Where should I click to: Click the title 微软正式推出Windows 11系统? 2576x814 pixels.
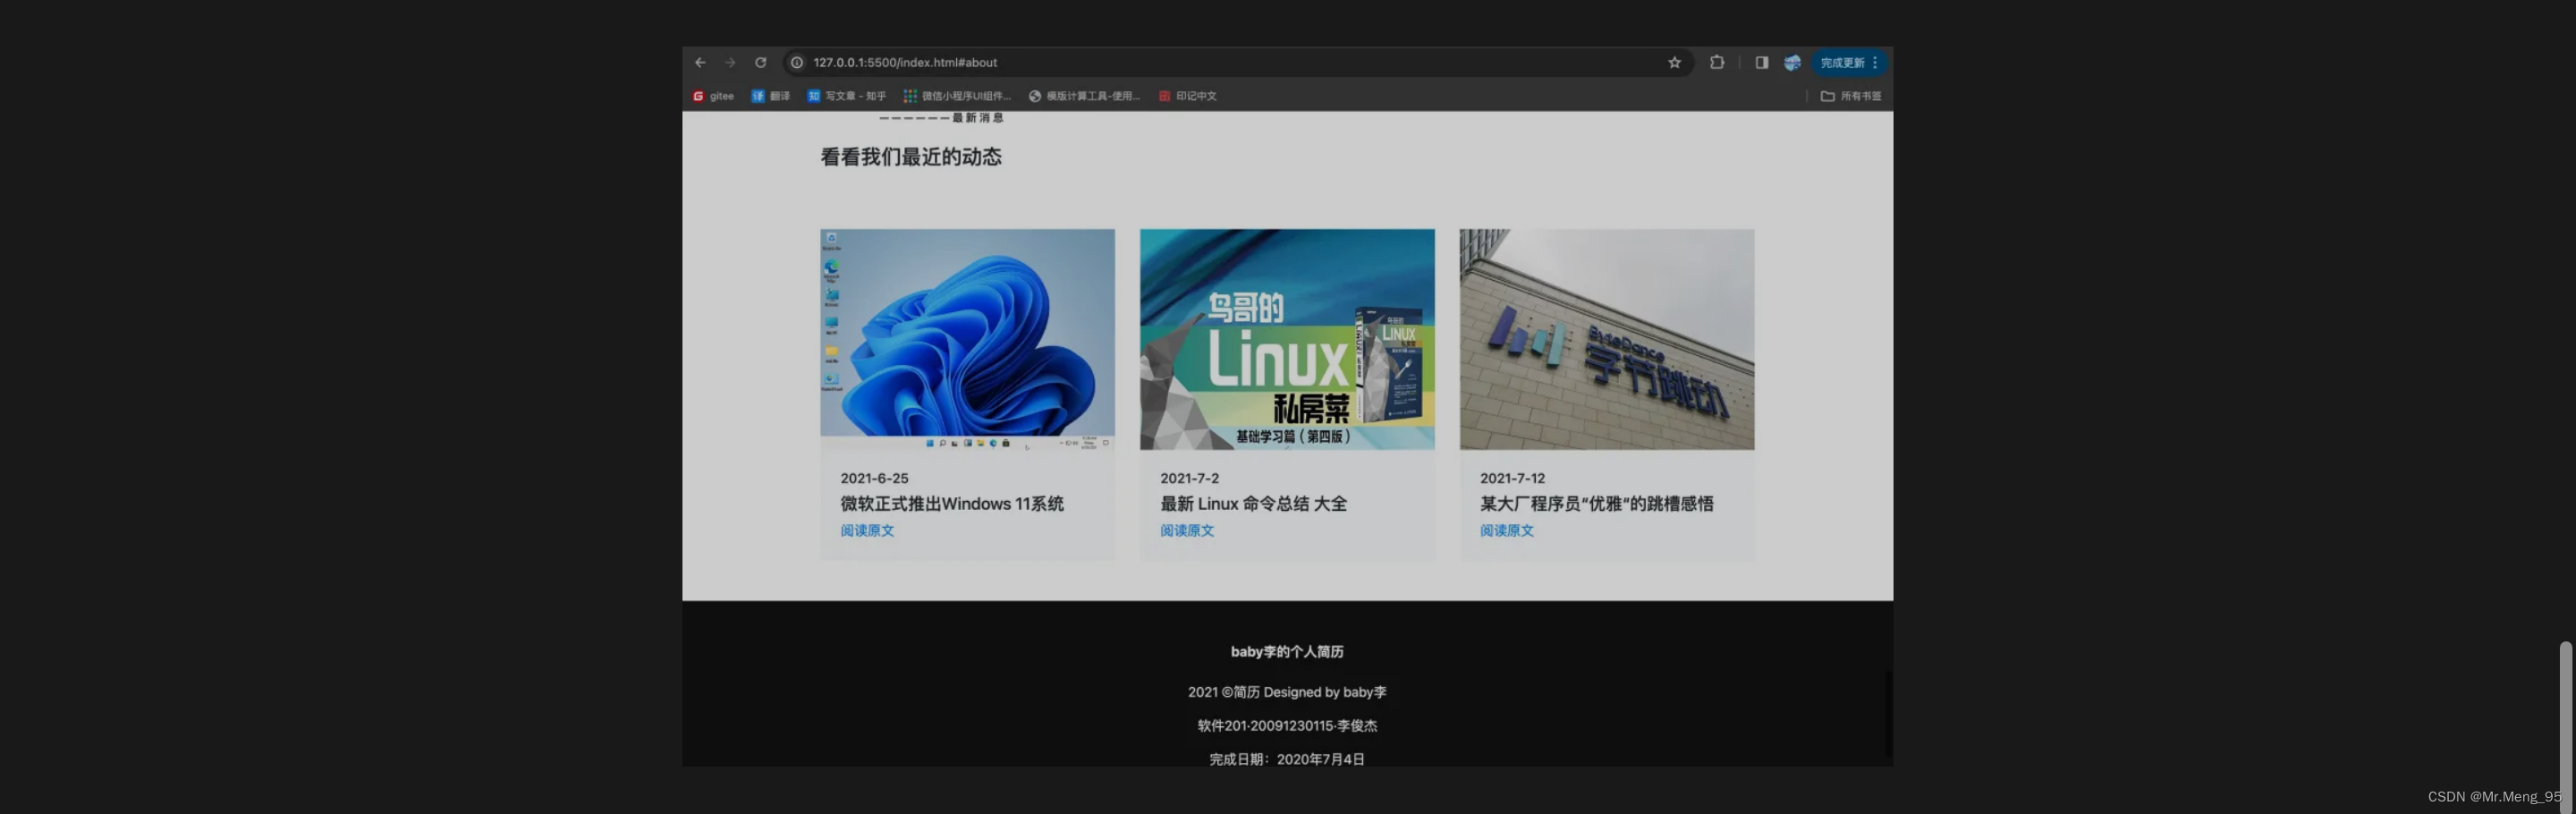952,504
